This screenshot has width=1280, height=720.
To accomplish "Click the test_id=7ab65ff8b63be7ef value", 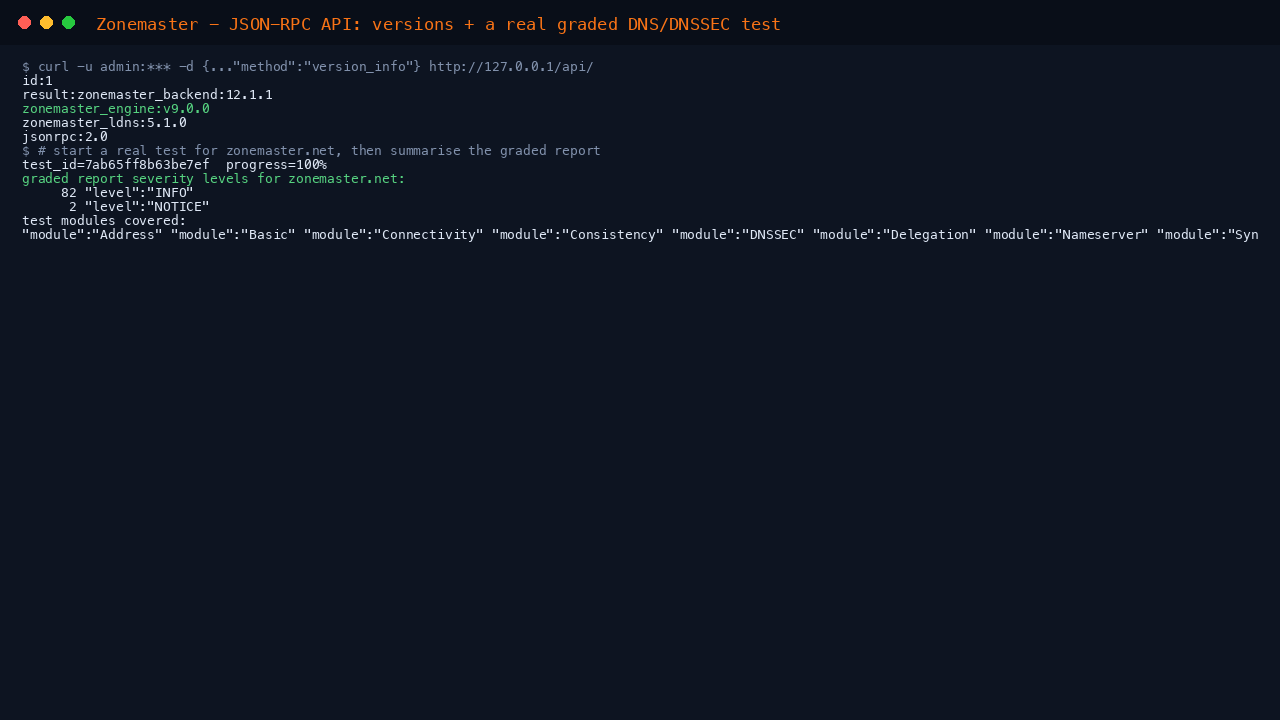I will click(116, 165).
